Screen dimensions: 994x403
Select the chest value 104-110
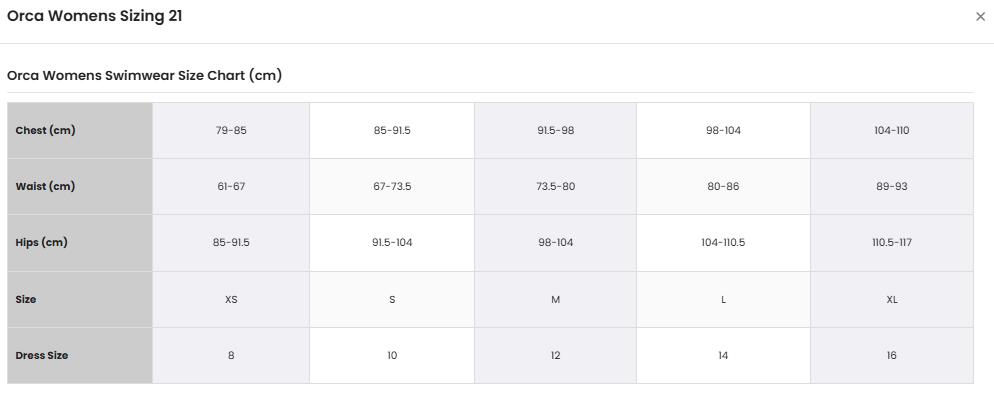(x=891, y=131)
